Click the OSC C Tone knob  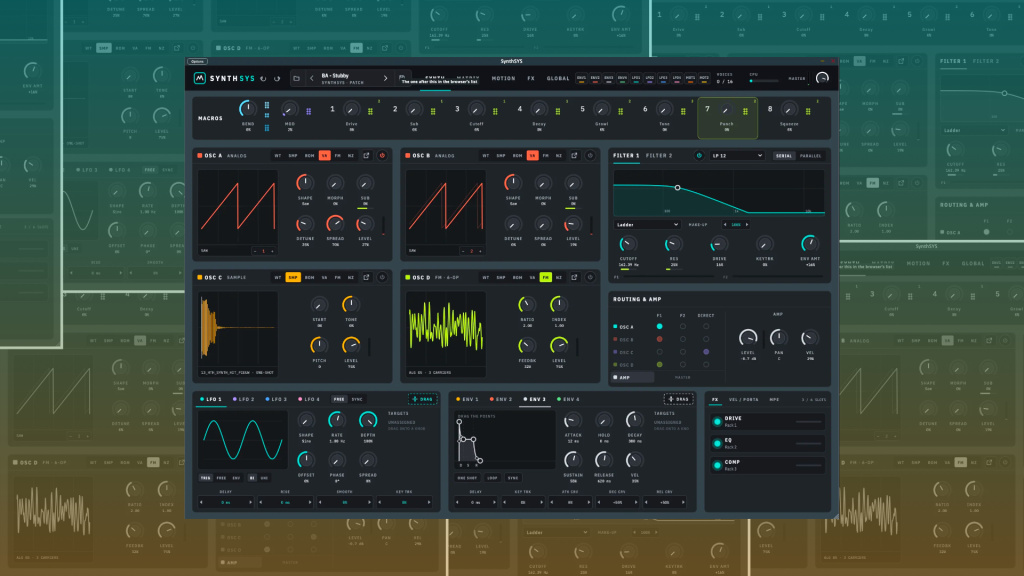tap(351, 304)
